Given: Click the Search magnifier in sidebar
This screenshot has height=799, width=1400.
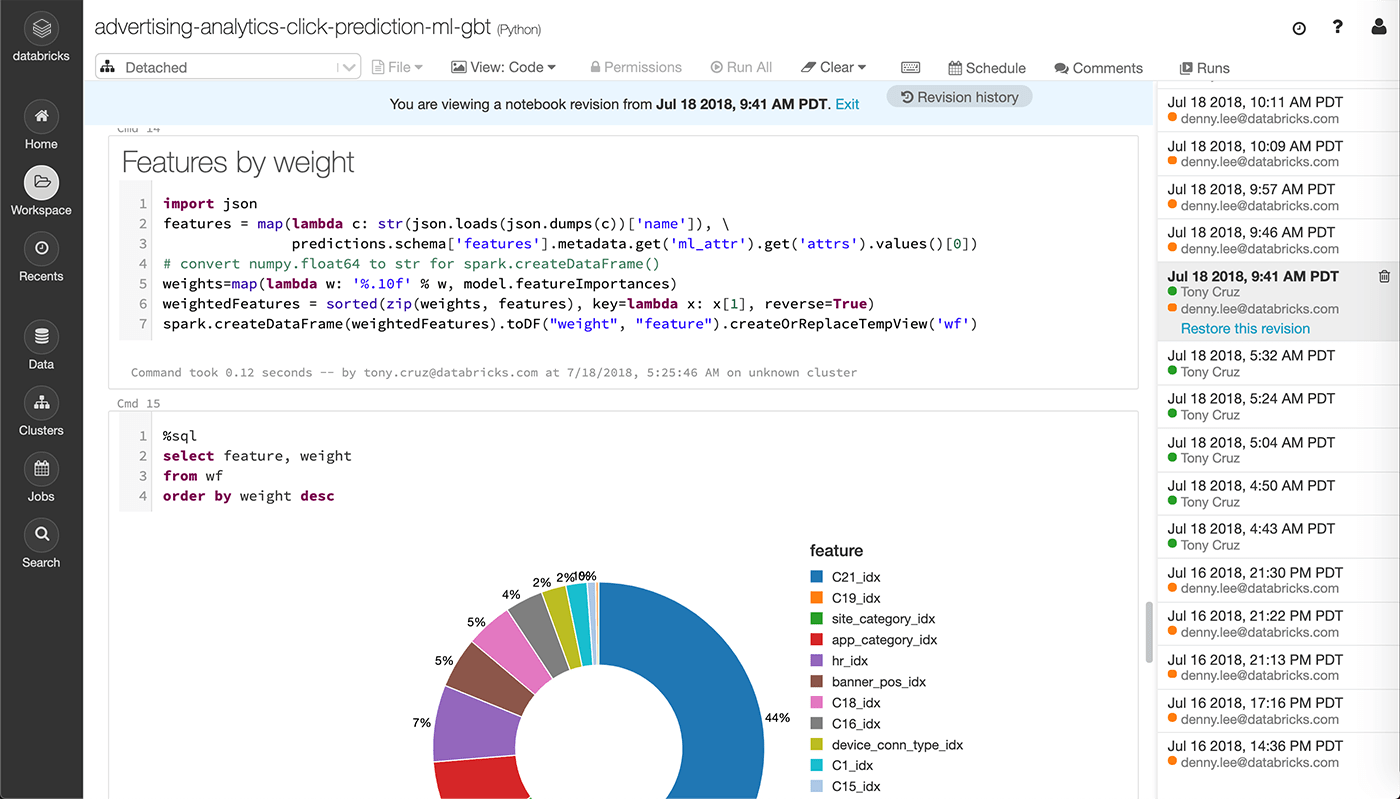Looking at the screenshot, I should 41,535.
